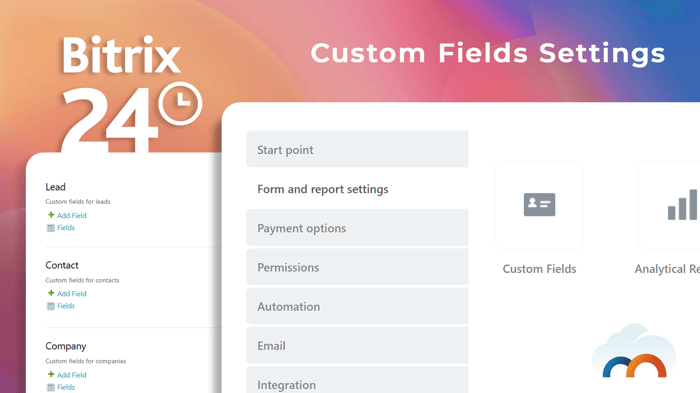Open the Email settings section
This screenshot has width=700, height=393.
click(x=357, y=346)
